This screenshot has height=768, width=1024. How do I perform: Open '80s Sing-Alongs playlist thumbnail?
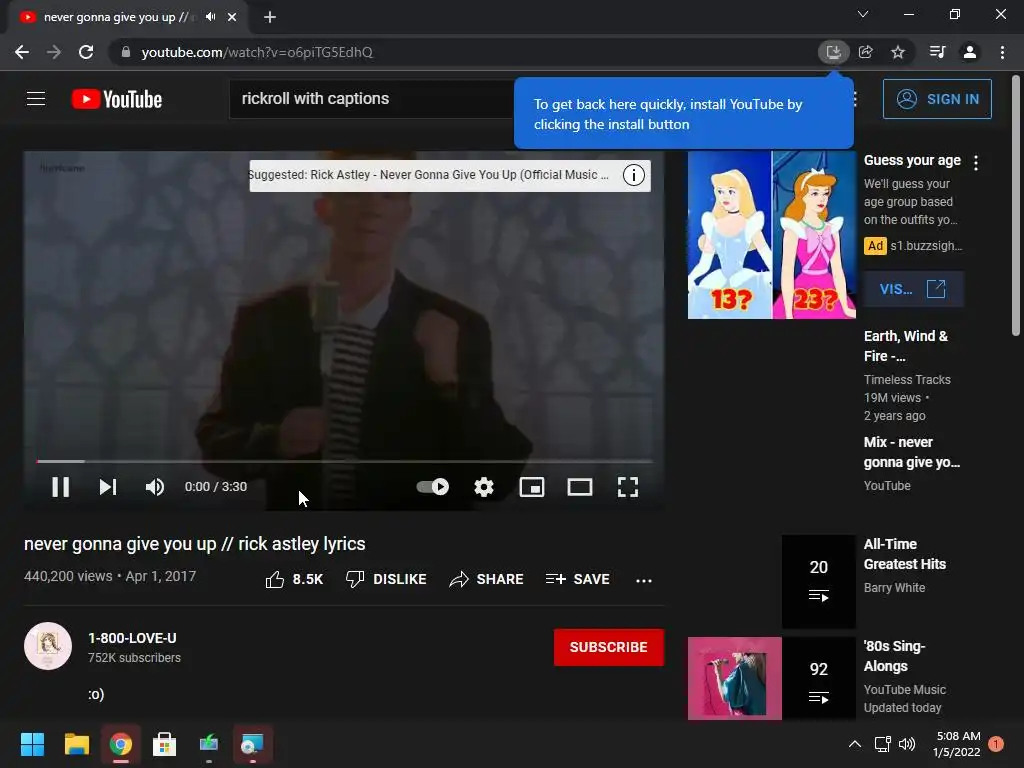[772, 679]
